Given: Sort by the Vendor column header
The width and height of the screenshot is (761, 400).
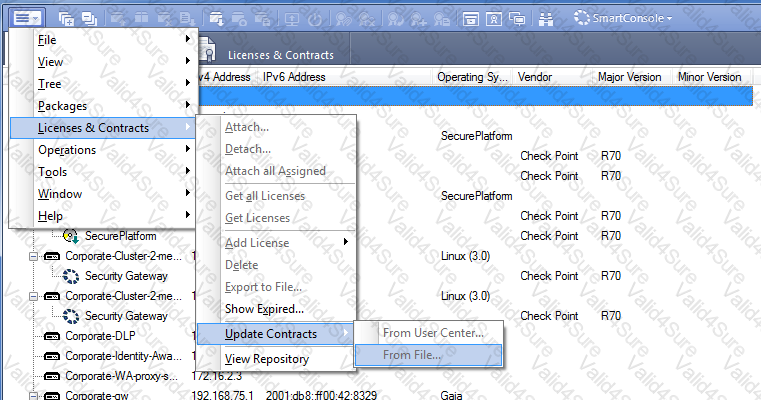Looking at the screenshot, I should tap(534, 77).
